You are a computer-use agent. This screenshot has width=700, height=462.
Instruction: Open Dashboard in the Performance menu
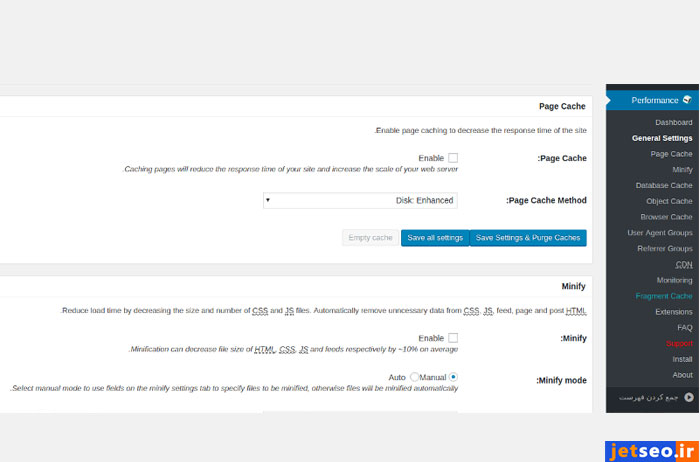(673, 122)
